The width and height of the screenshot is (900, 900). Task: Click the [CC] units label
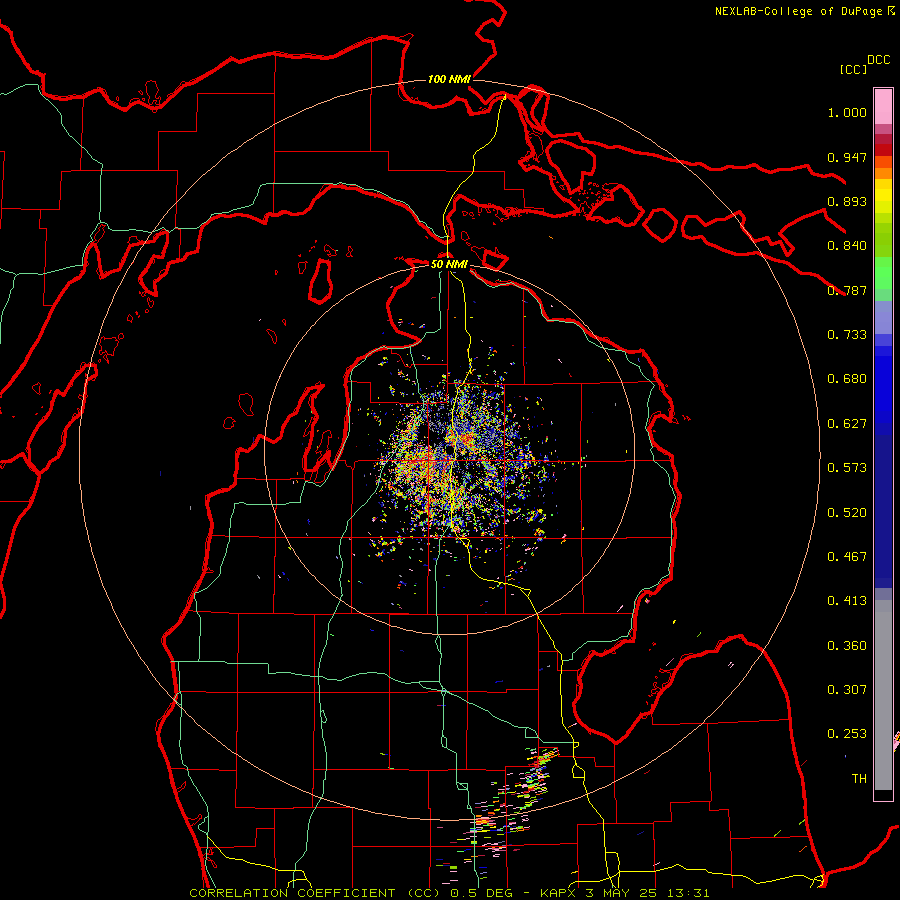pyautogui.click(x=853, y=69)
